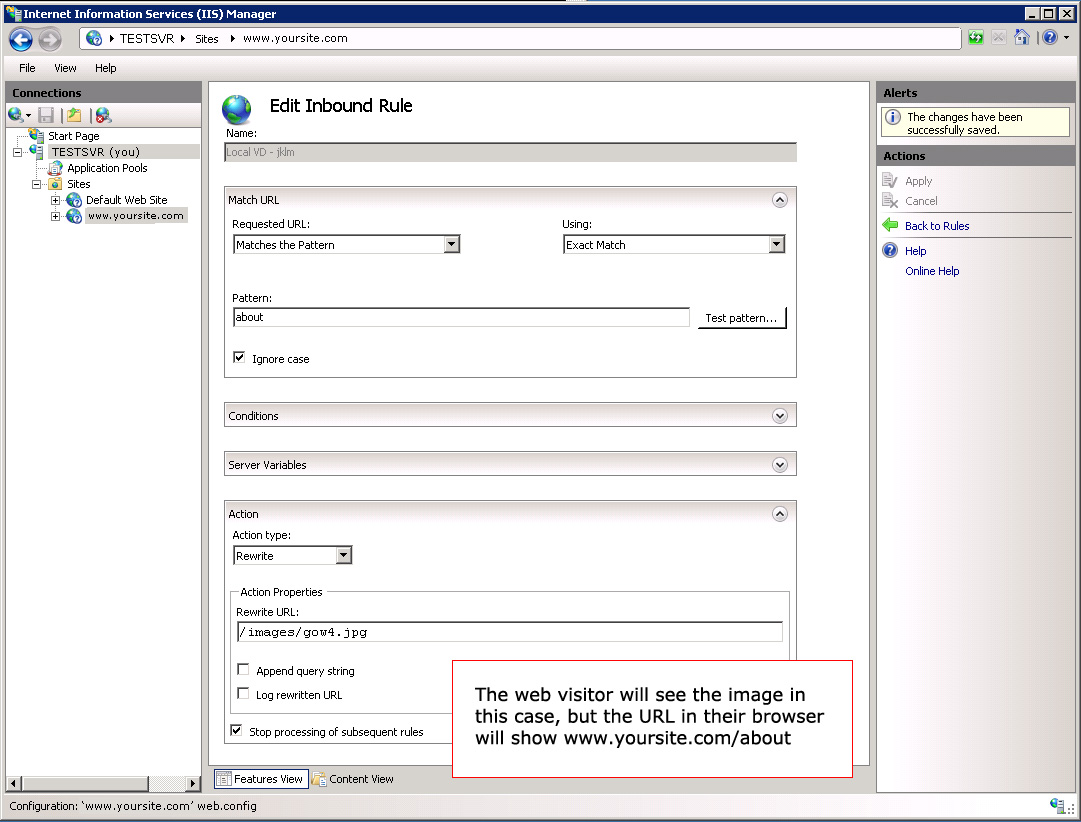
Task: Click the Back to Rules link
Action: point(937,225)
